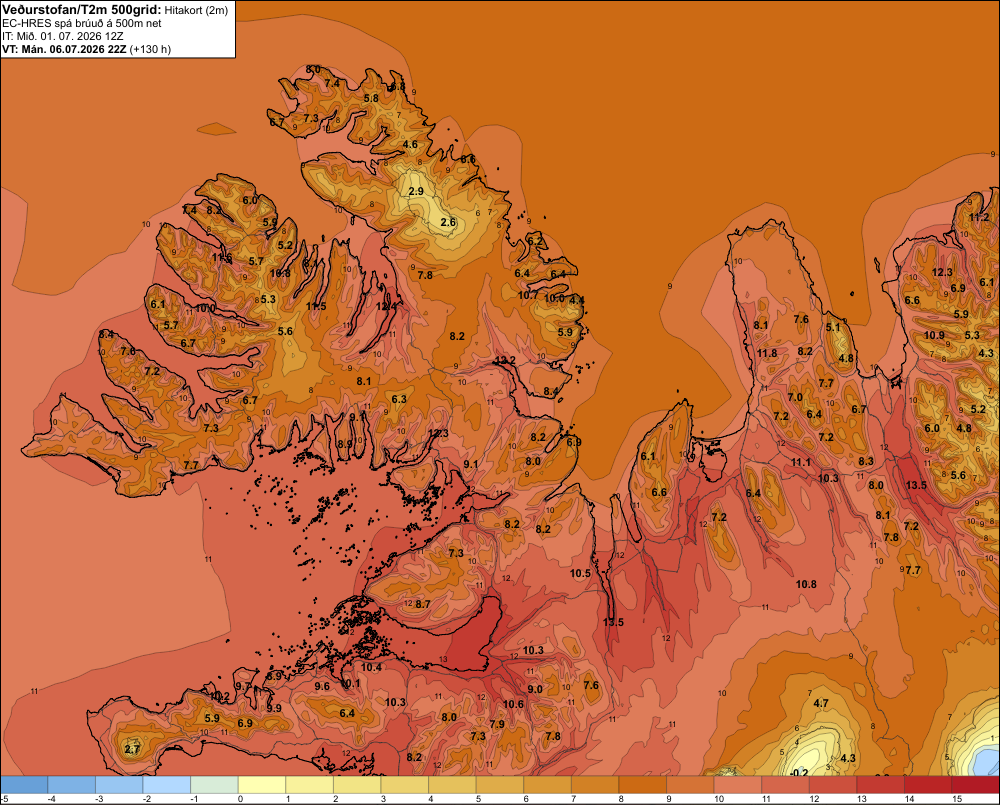Click the initial time IT: Mið. 01. 07. 2026 12Z
This screenshot has height=805, width=1000.
click(62, 36)
